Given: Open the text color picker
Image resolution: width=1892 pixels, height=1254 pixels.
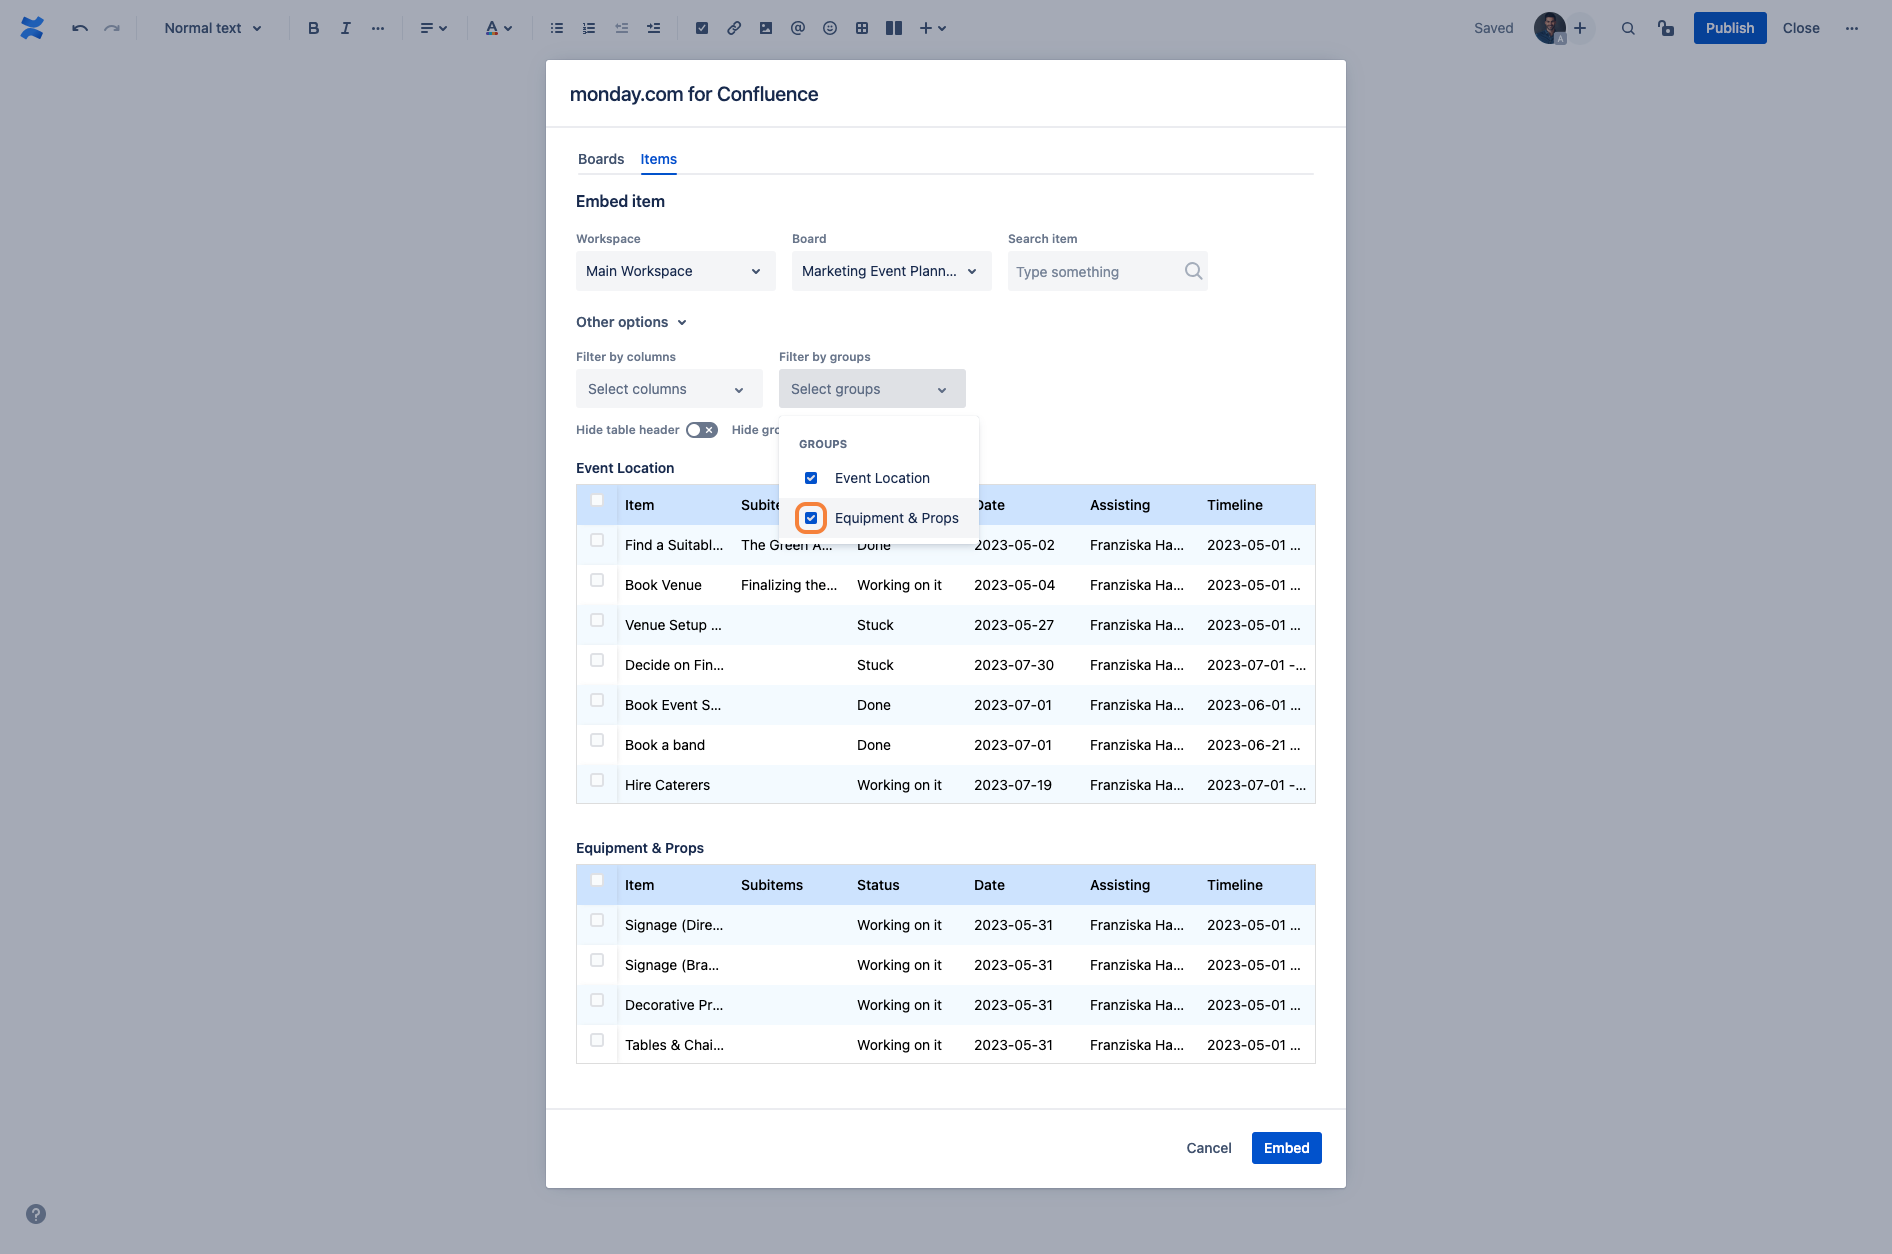Looking at the screenshot, I should coord(498,28).
